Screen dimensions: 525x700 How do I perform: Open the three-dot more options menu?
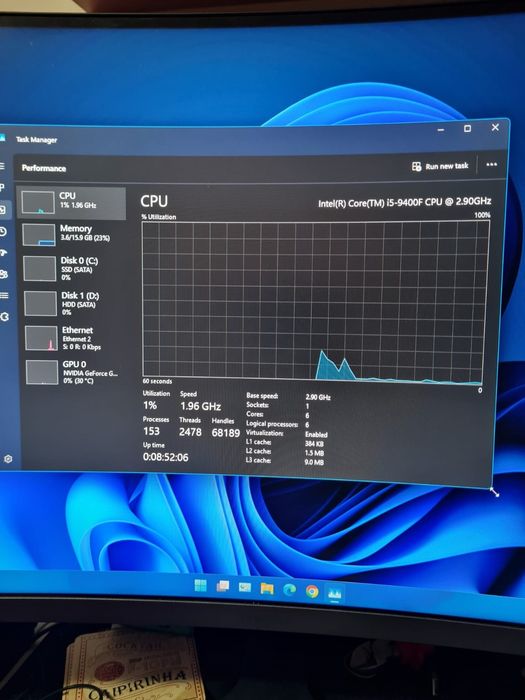492,164
